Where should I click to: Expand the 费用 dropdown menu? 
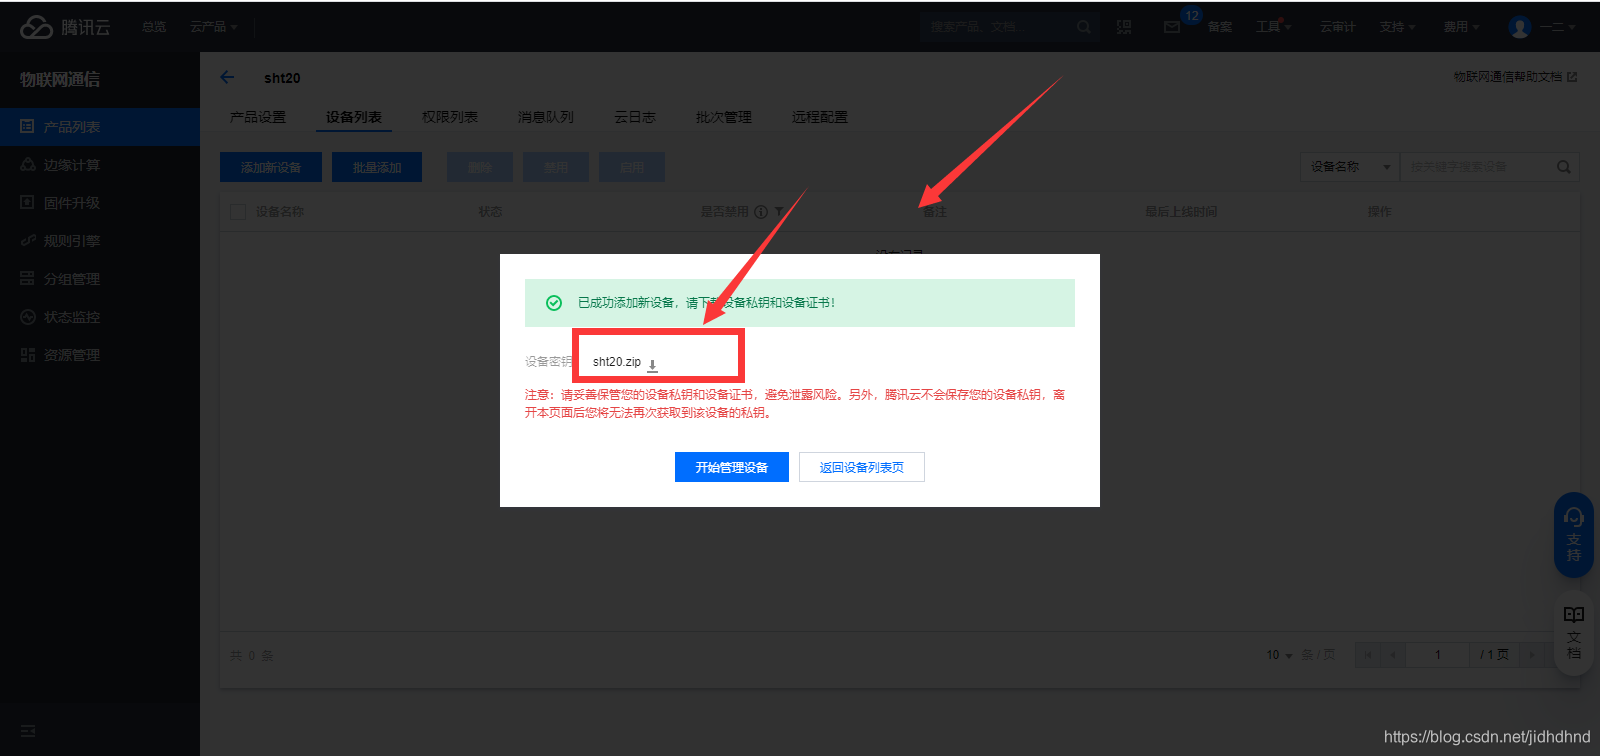pyautogui.click(x=1461, y=27)
